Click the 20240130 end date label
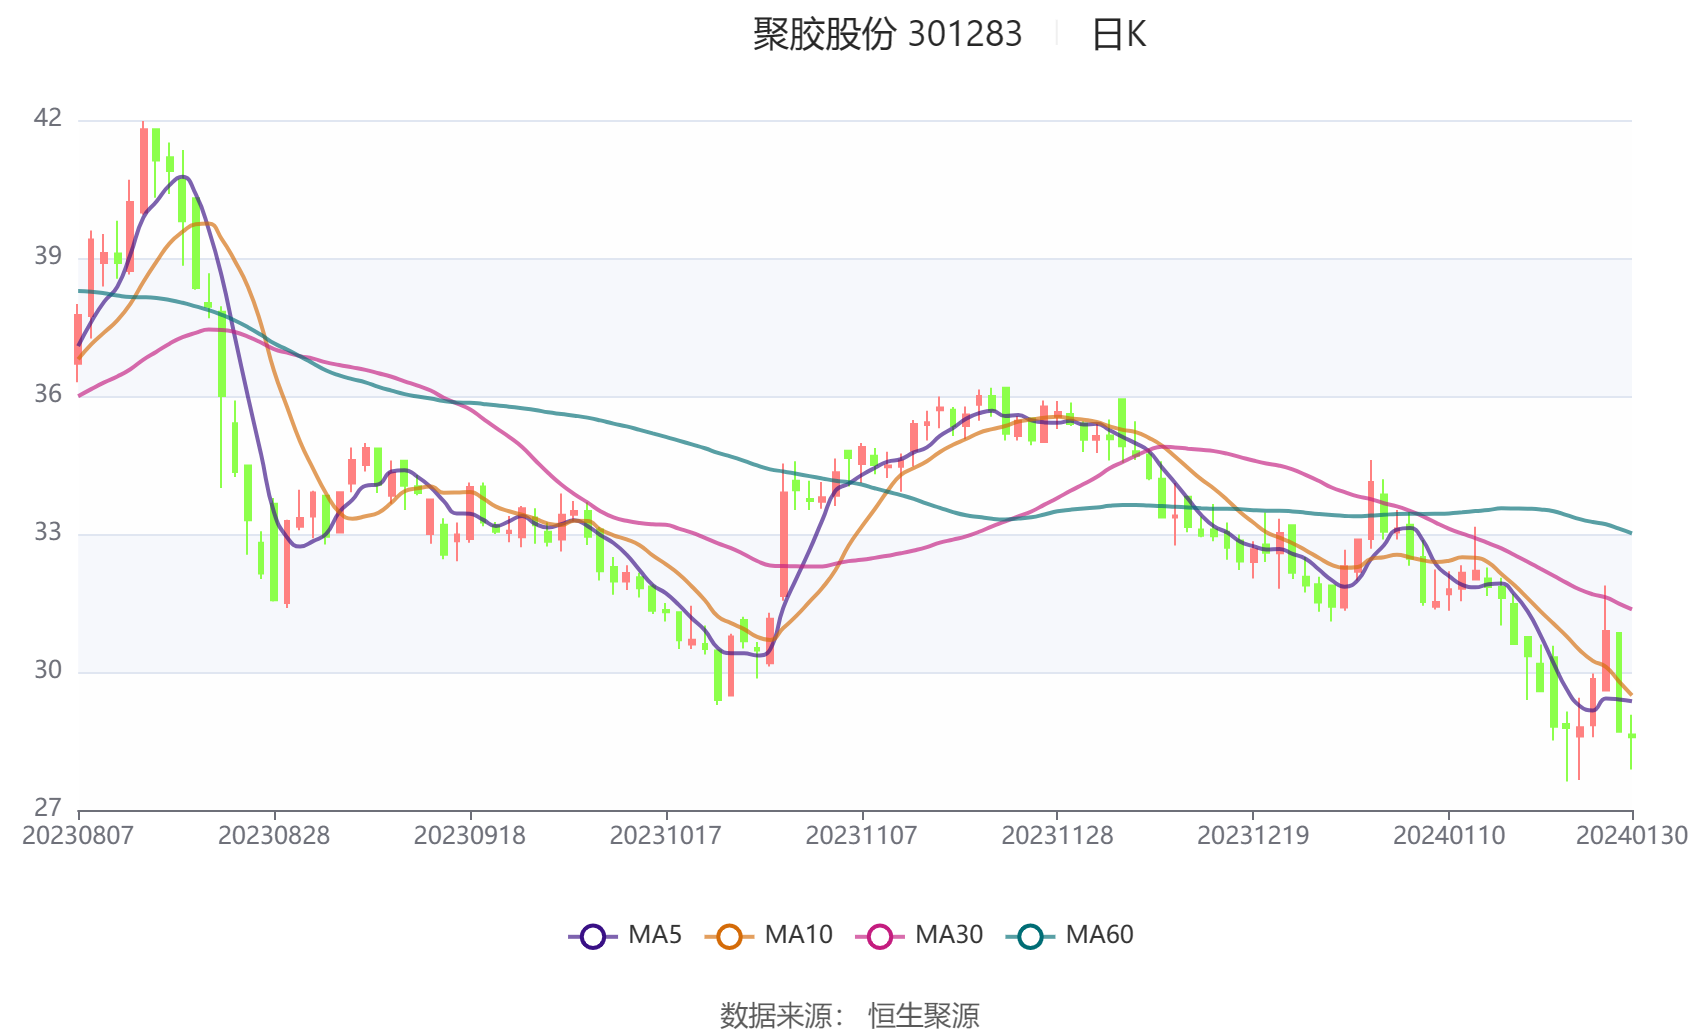 (1632, 835)
